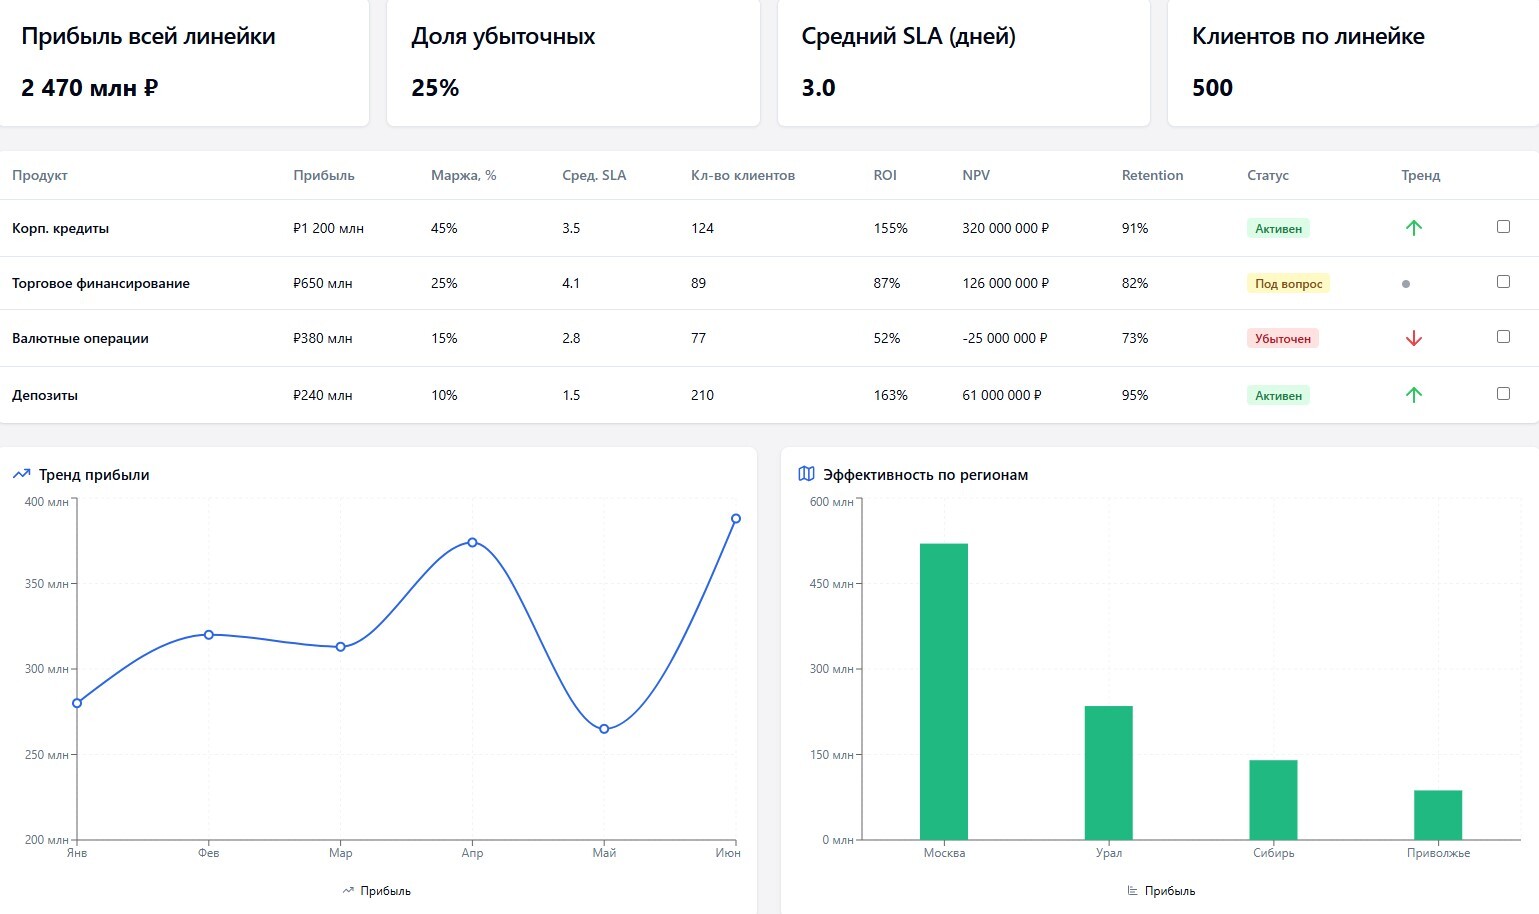This screenshot has height=914, width=1539.
Task: Click the Под вопрос status badge
Action: 1288,284
